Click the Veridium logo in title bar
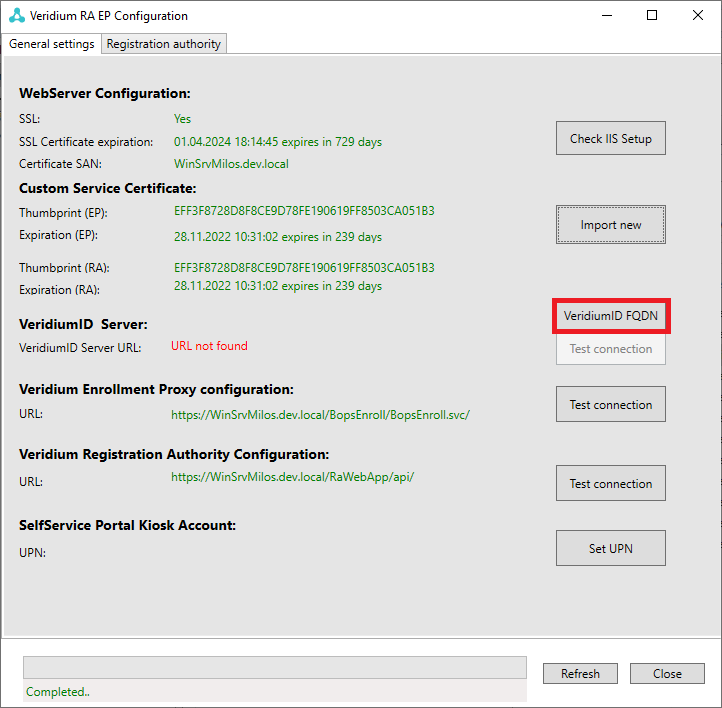The image size is (722, 708). pyautogui.click(x=16, y=16)
